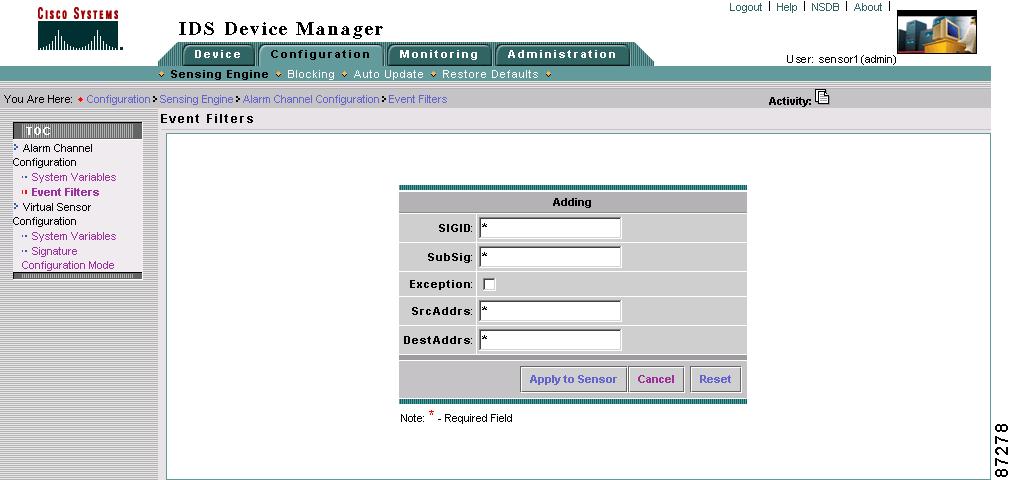Click Event Filters breadcrumb link
Screen dimensions: 1013x480
tap(417, 99)
